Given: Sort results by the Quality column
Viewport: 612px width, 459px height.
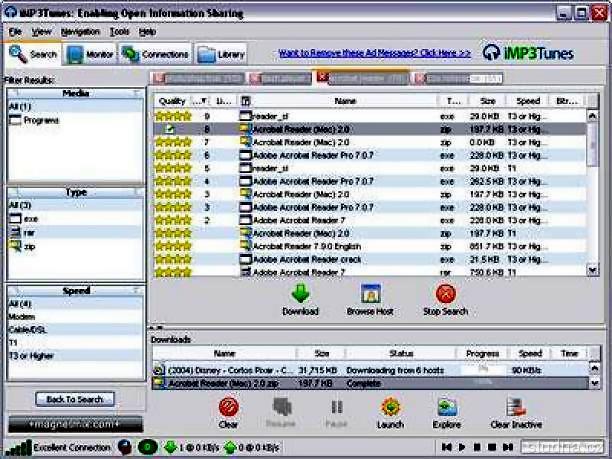Looking at the screenshot, I should (x=171, y=101).
